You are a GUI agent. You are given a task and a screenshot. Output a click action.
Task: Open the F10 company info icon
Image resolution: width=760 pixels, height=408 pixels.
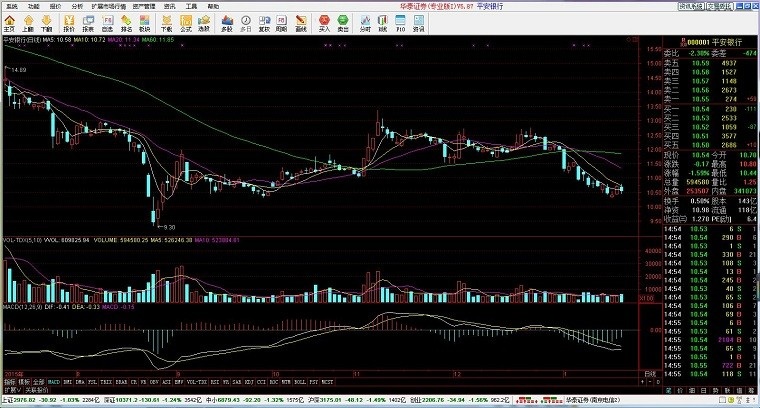(x=400, y=23)
